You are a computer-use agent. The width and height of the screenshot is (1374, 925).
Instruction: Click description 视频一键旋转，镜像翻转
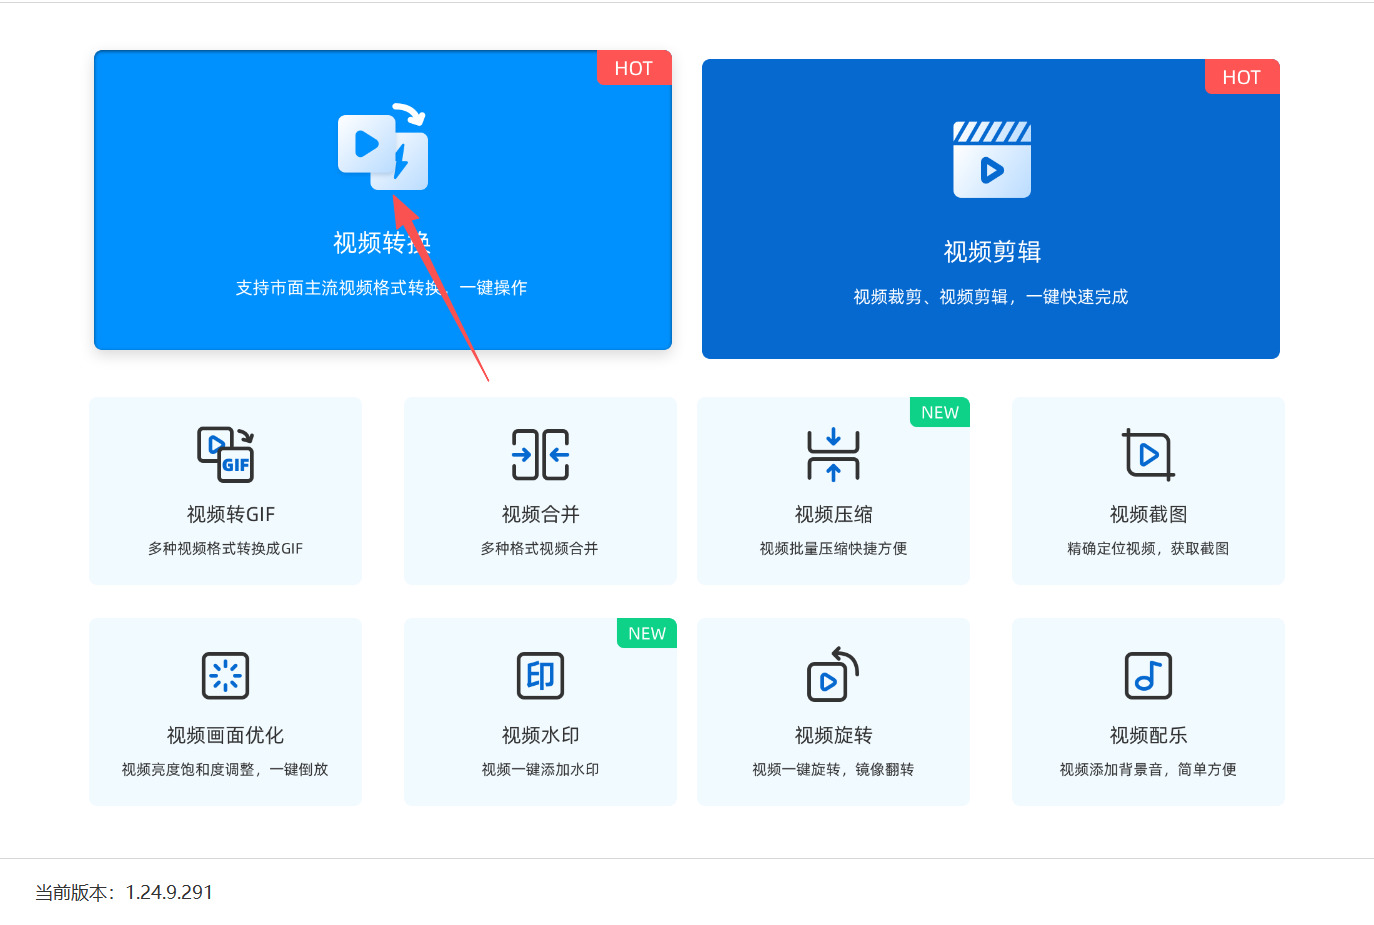[x=833, y=769]
